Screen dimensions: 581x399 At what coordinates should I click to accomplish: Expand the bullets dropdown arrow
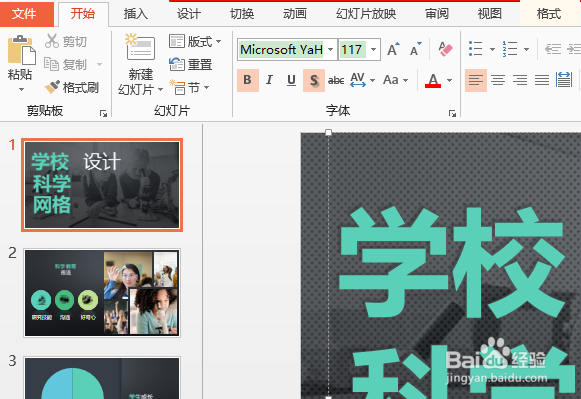(x=492, y=49)
